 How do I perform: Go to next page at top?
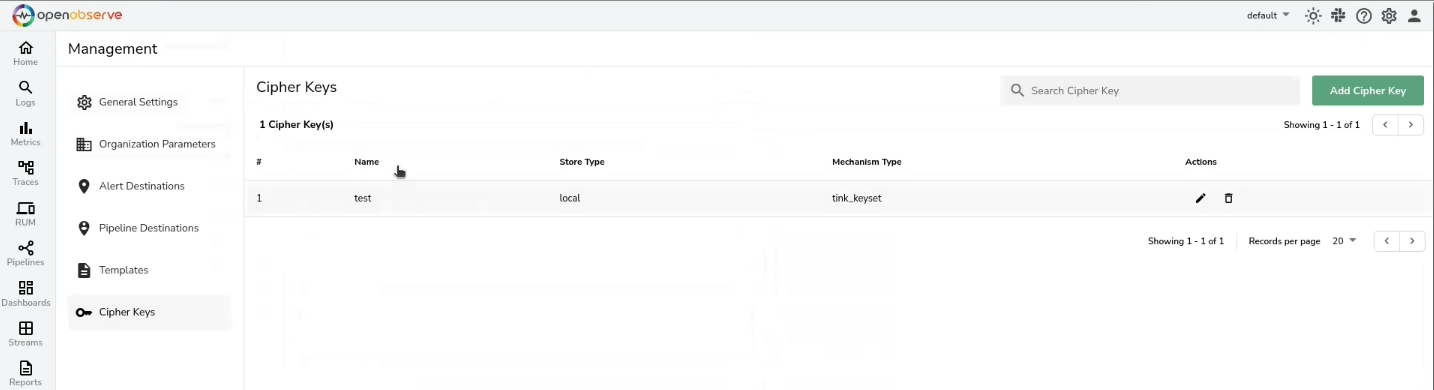pos(1411,125)
